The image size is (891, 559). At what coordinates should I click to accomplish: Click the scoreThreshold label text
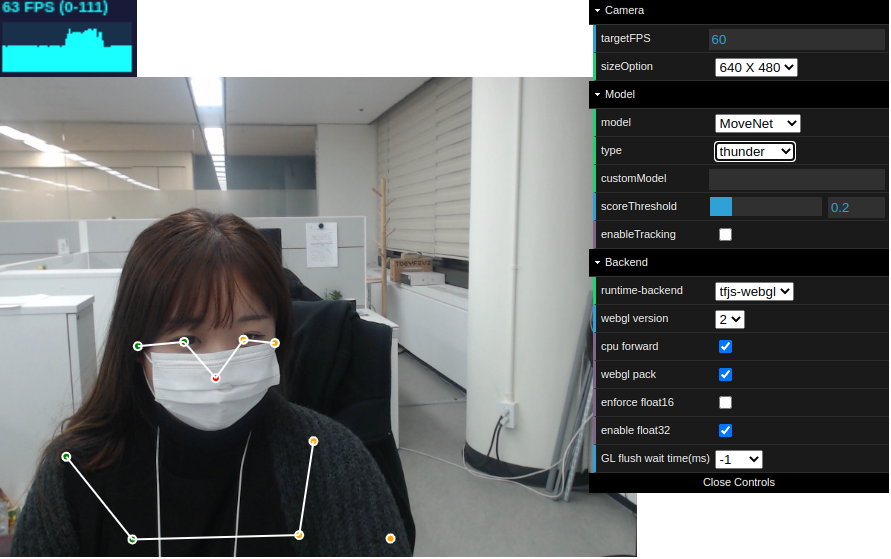coord(639,206)
